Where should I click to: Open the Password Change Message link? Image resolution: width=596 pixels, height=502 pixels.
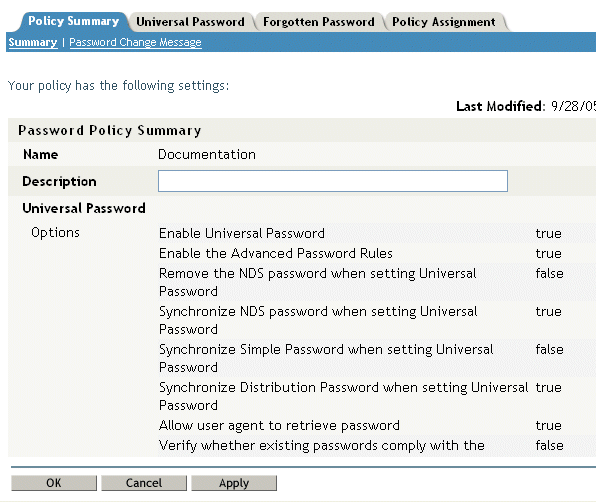coord(135,42)
